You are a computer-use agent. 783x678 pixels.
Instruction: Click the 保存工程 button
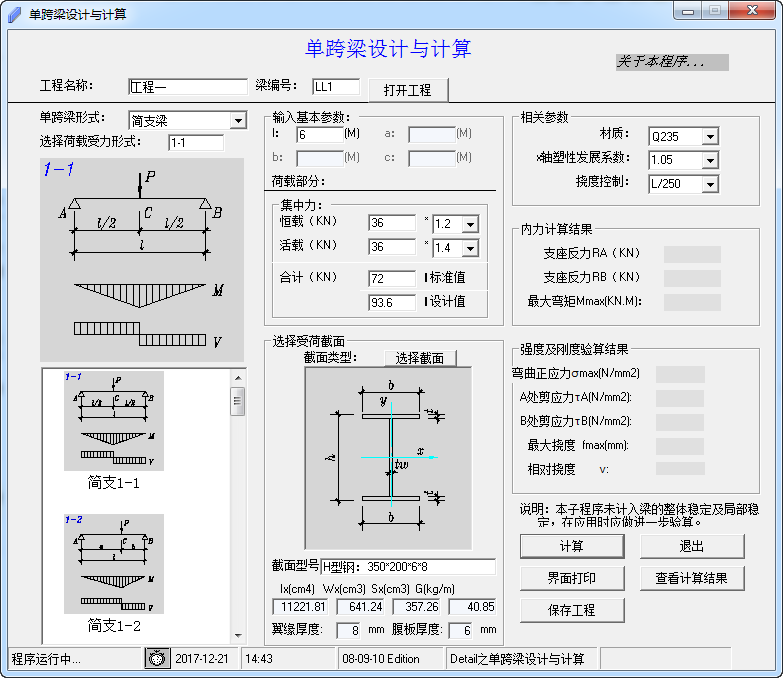pos(571,610)
